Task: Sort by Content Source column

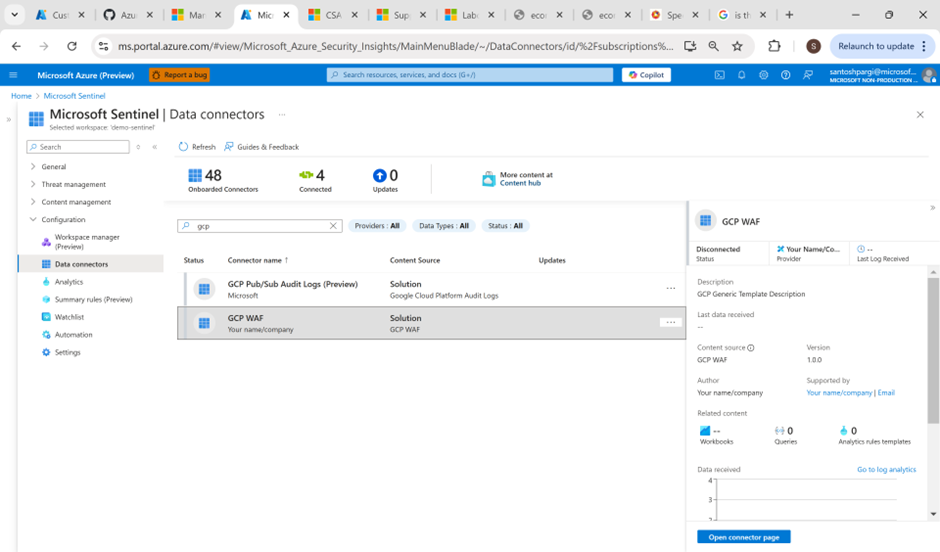Action: click(415, 260)
